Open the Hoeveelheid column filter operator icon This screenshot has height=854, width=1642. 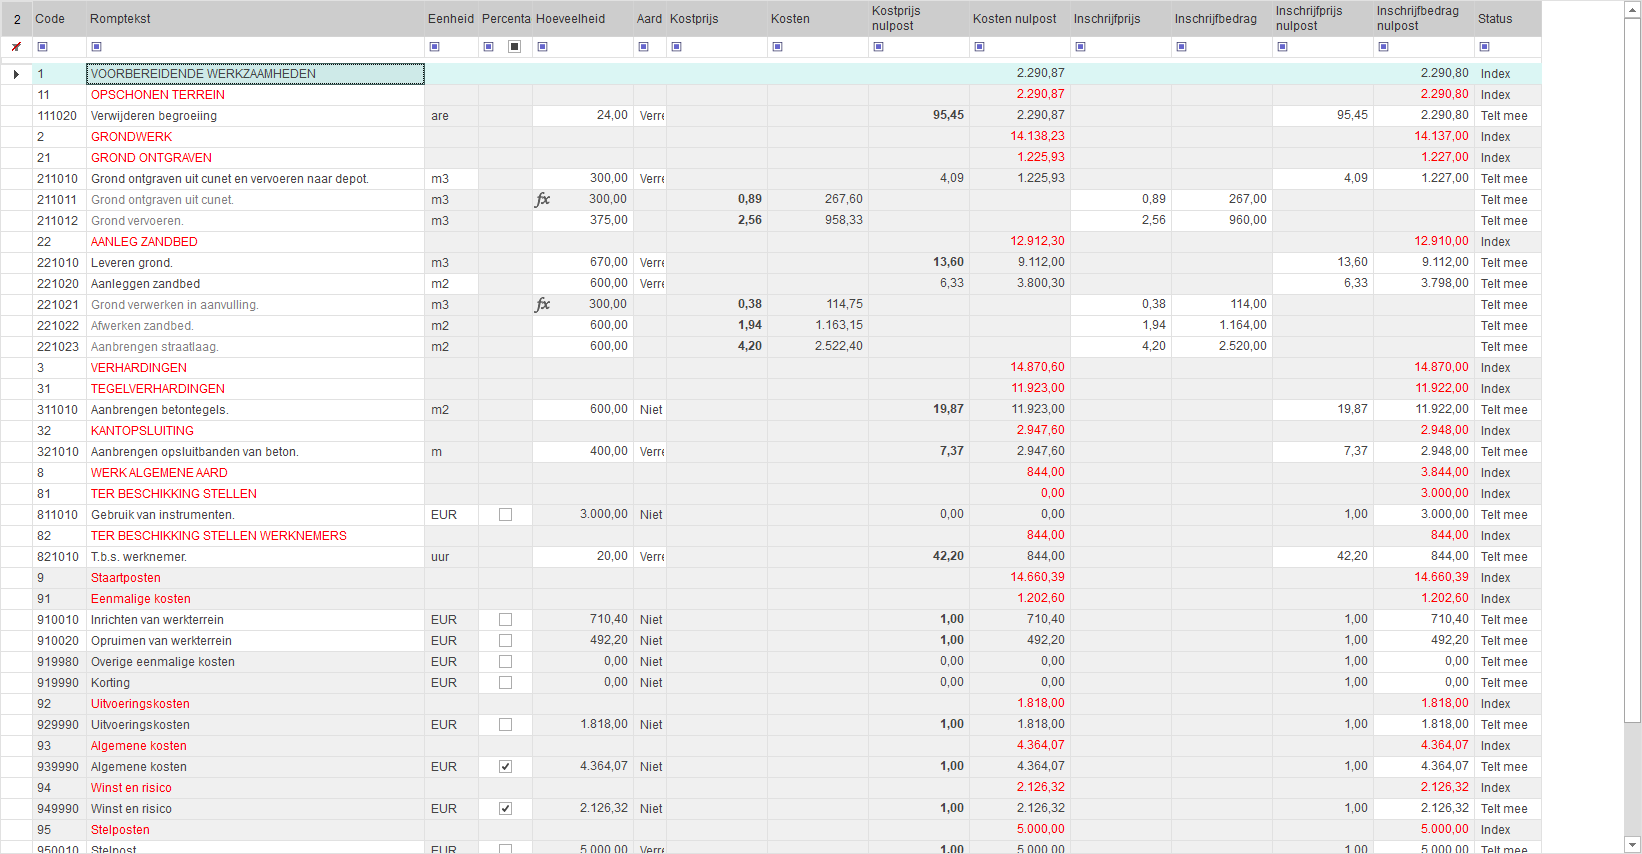pyautogui.click(x=542, y=47)
